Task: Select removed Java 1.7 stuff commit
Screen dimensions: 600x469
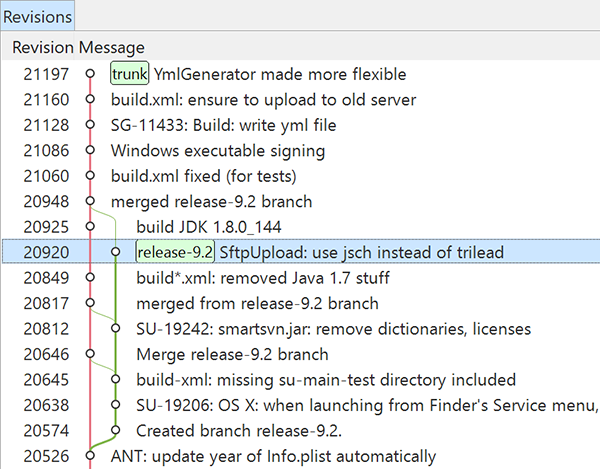Action: (262, 278)
